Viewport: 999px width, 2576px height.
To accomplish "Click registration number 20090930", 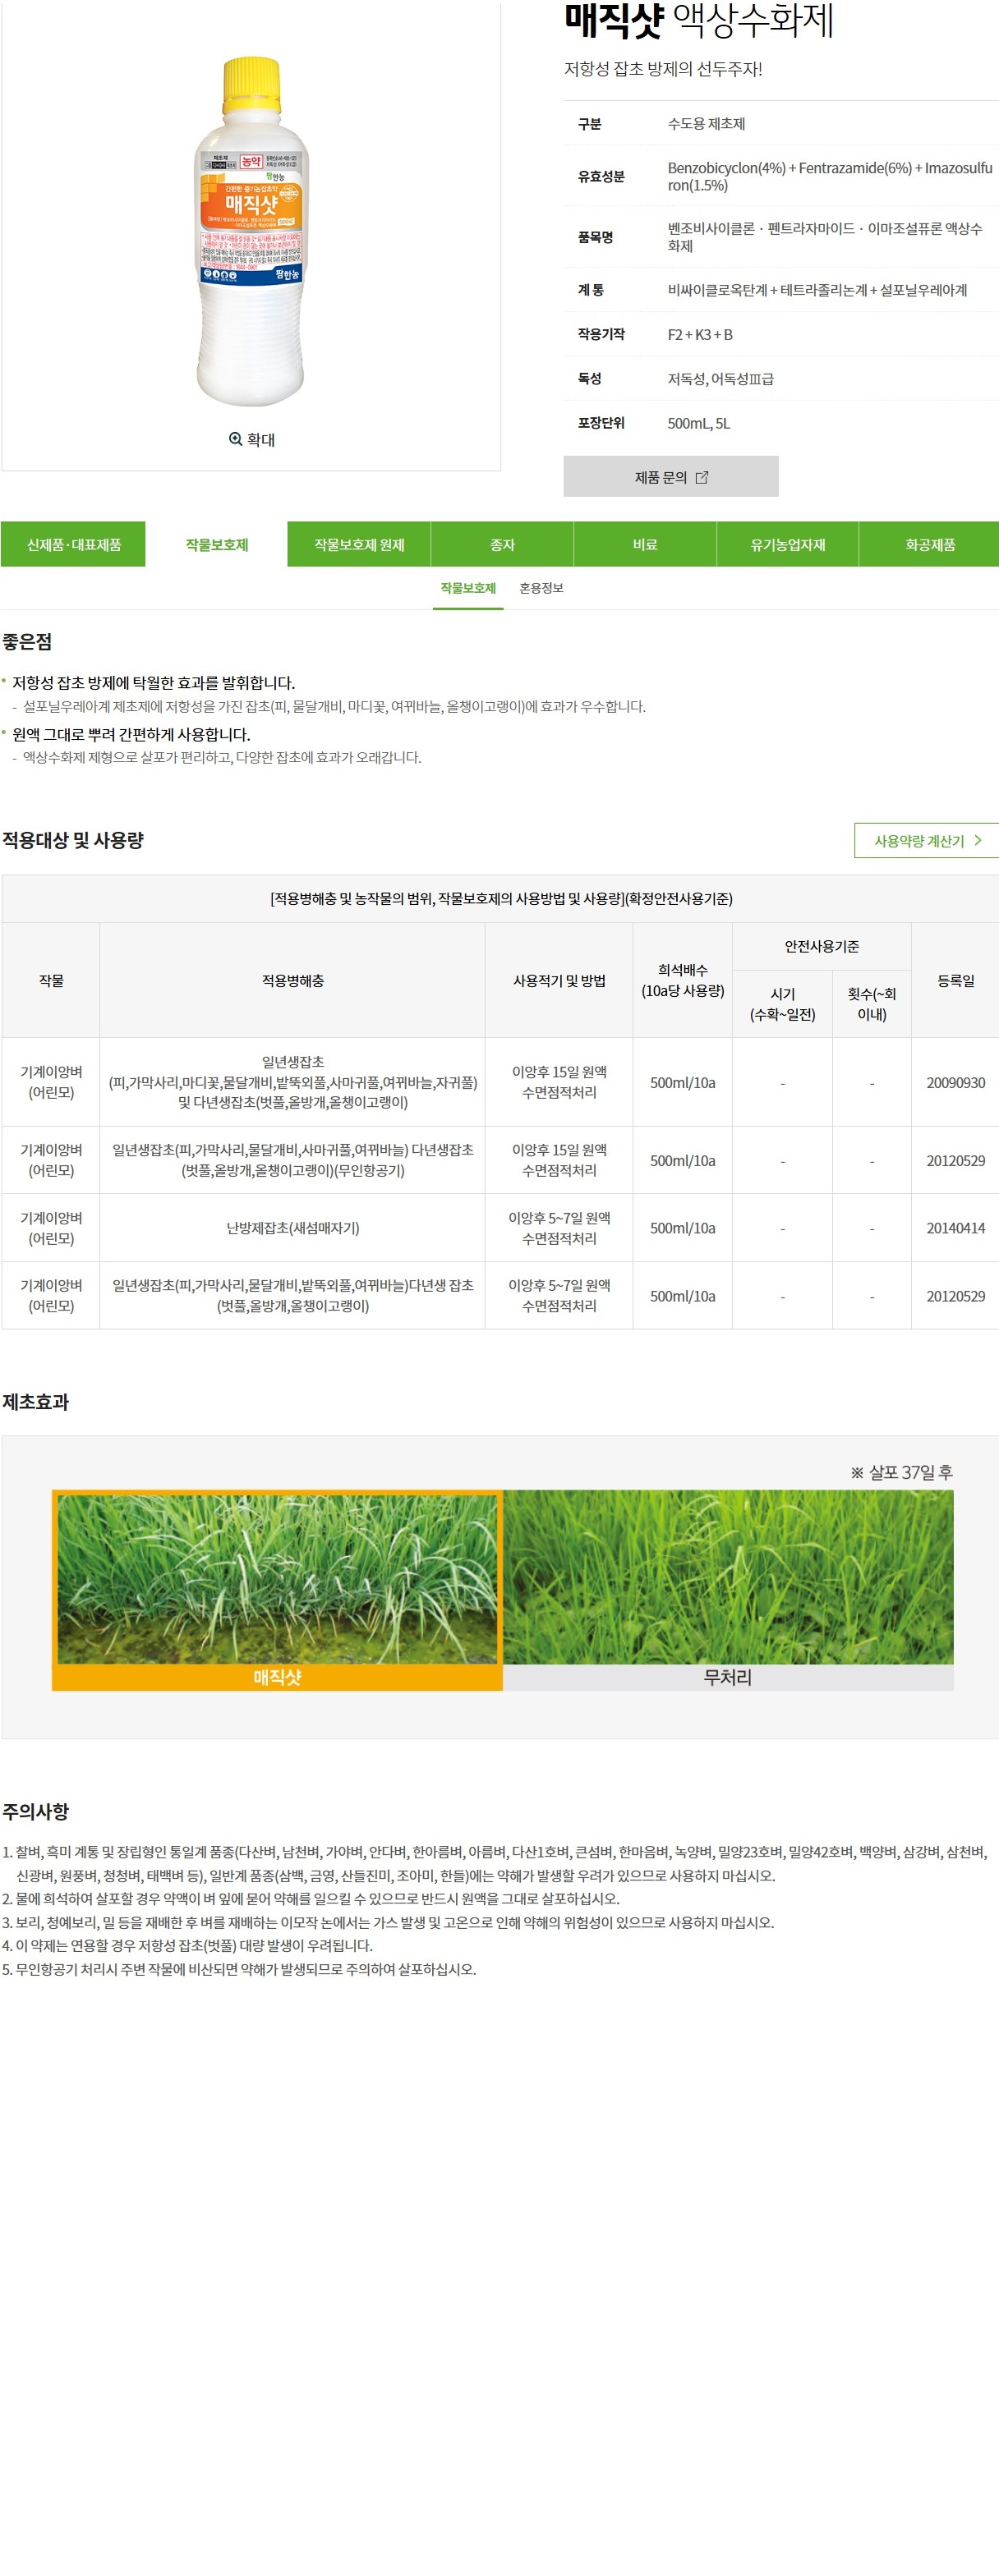I will click(x=955, y=1082).
